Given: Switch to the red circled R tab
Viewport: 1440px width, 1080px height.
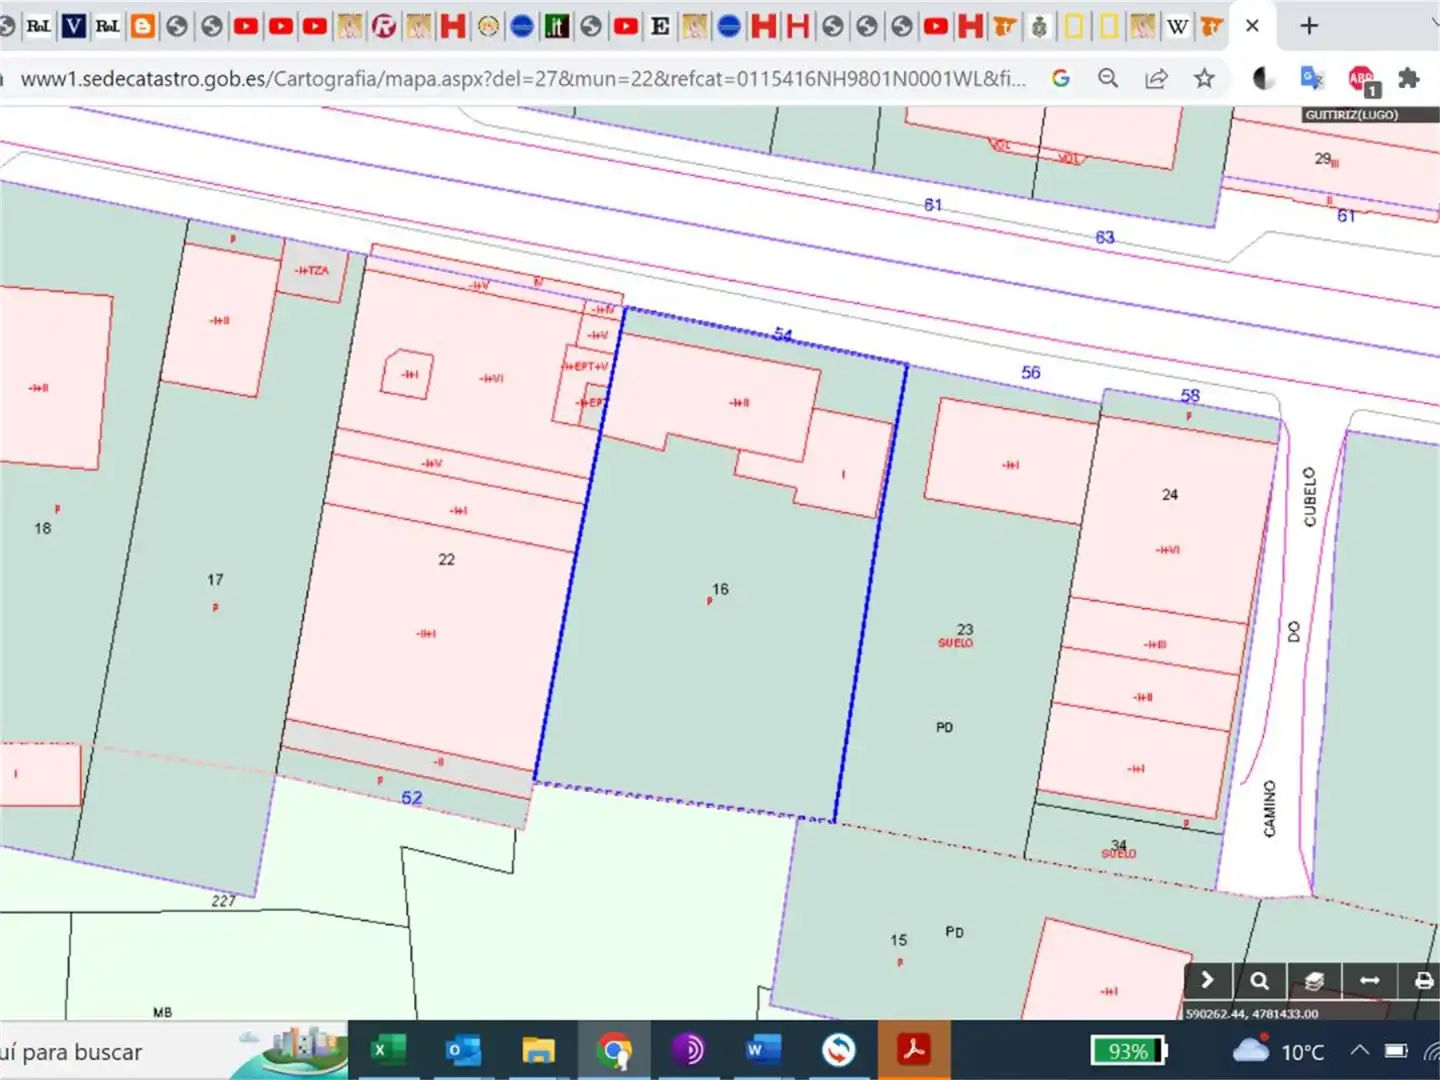Looking at the screenshot, I should click(384, 26).
